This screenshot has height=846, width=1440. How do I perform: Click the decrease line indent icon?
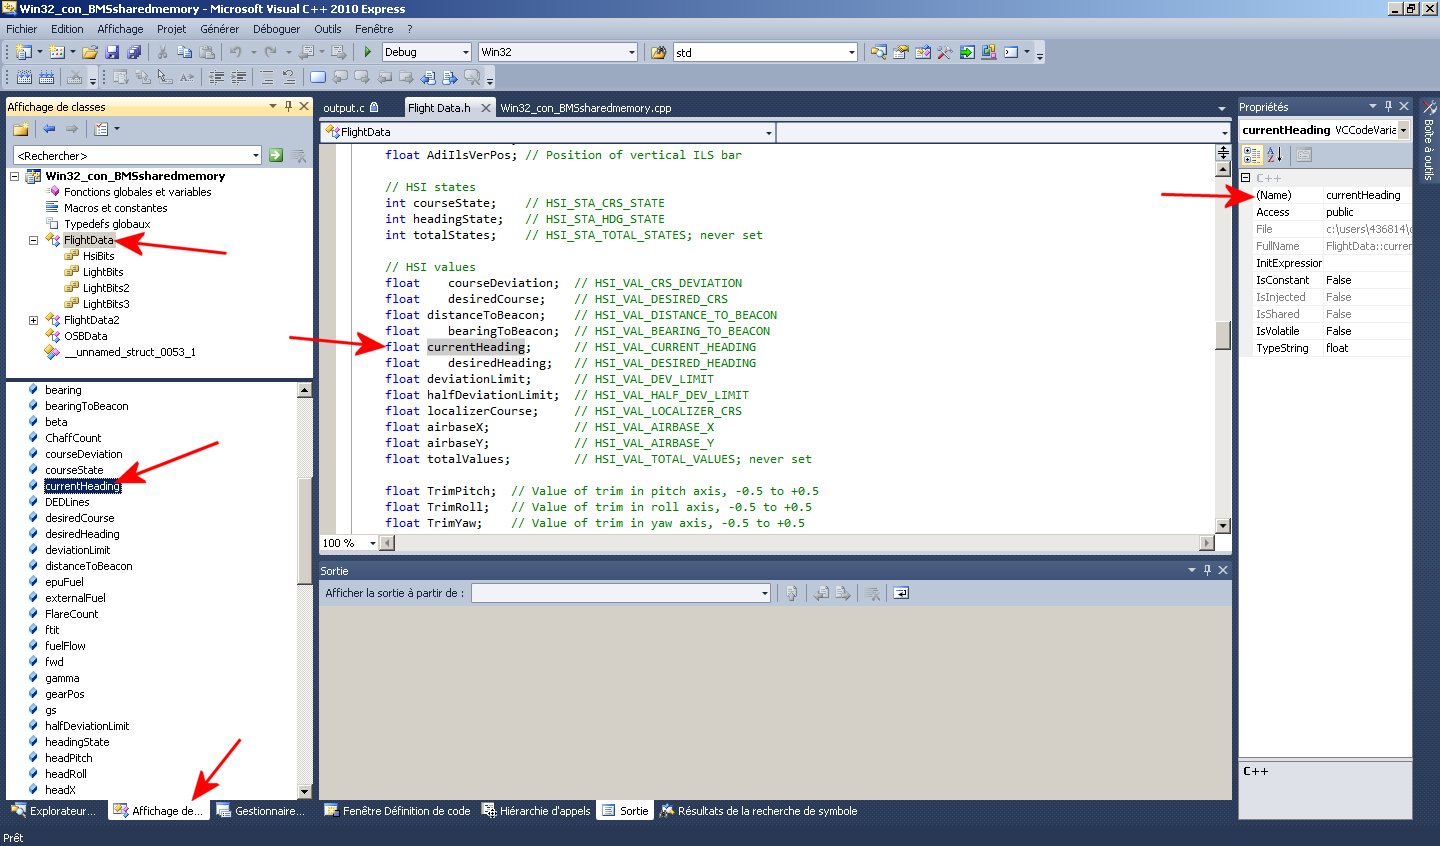(217, 77)
